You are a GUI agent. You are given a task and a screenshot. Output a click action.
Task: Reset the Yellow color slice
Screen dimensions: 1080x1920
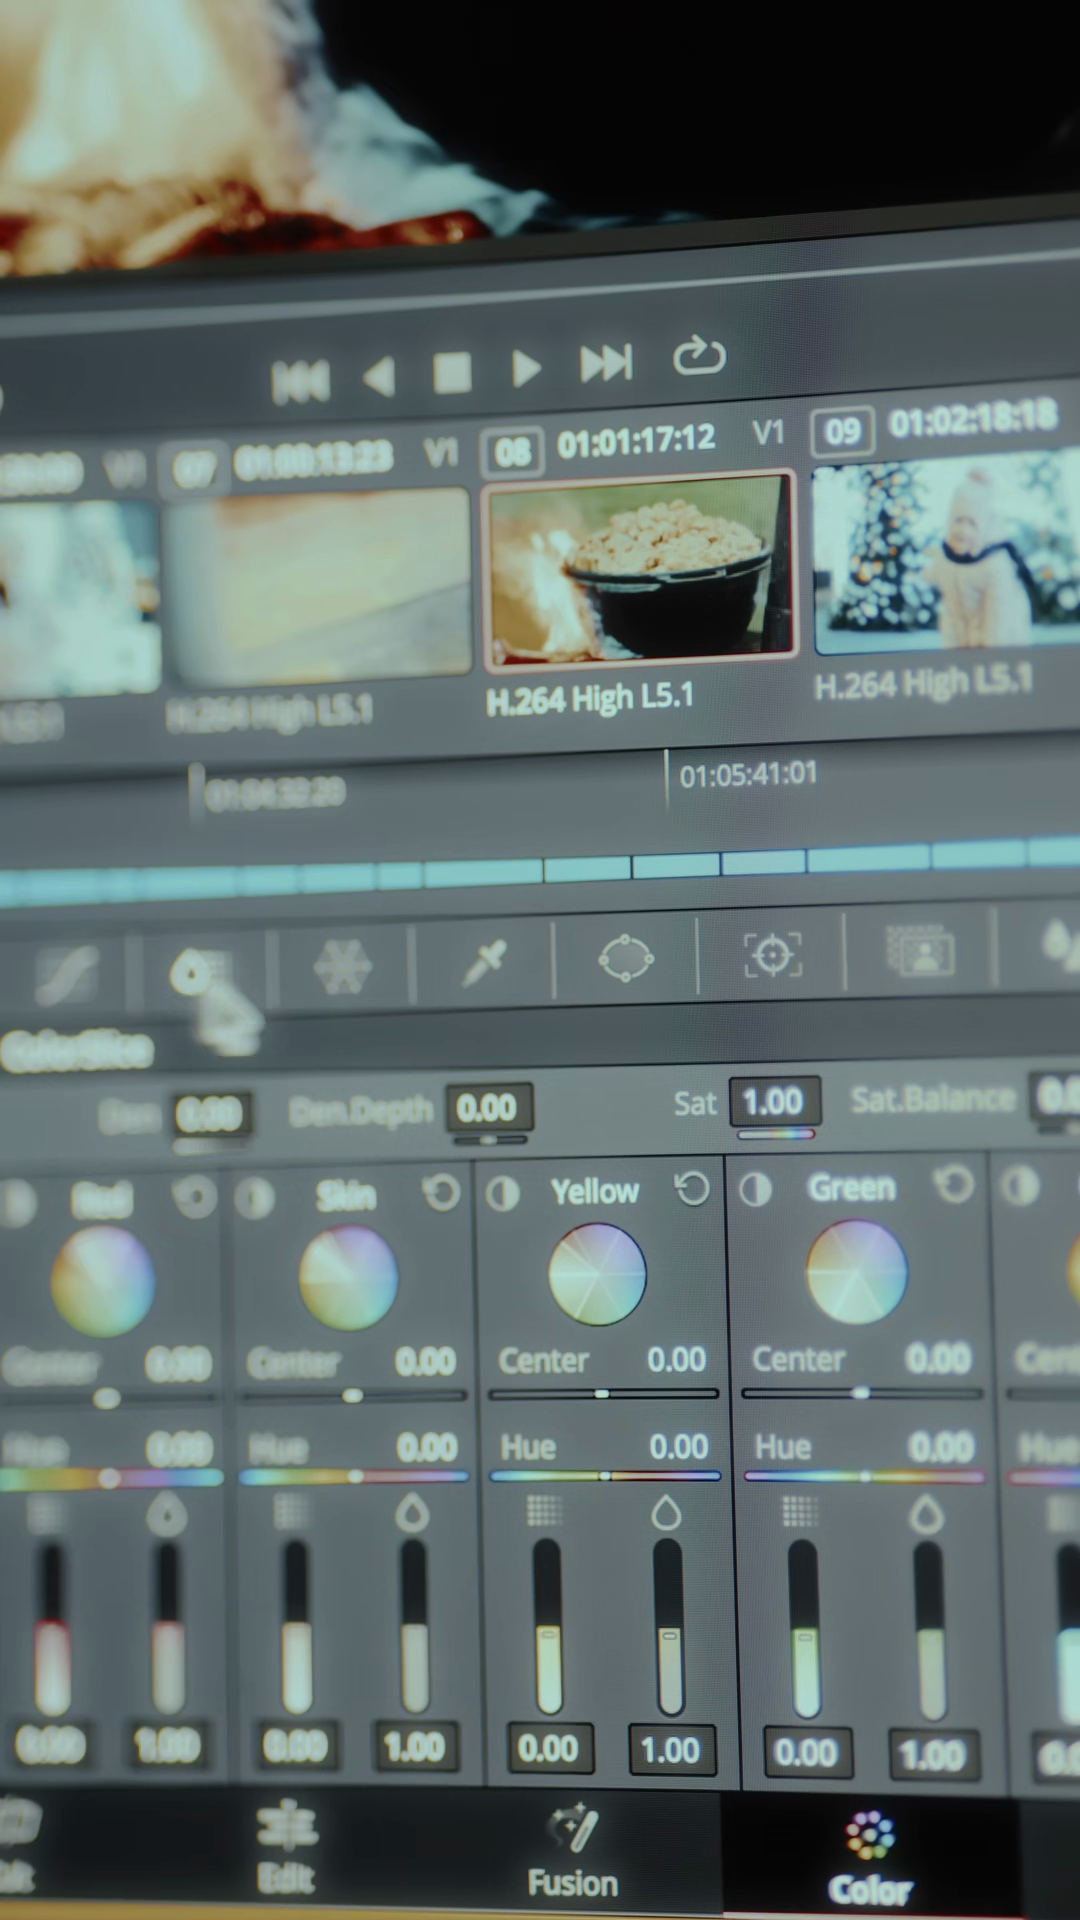(x=692, y=1189)
